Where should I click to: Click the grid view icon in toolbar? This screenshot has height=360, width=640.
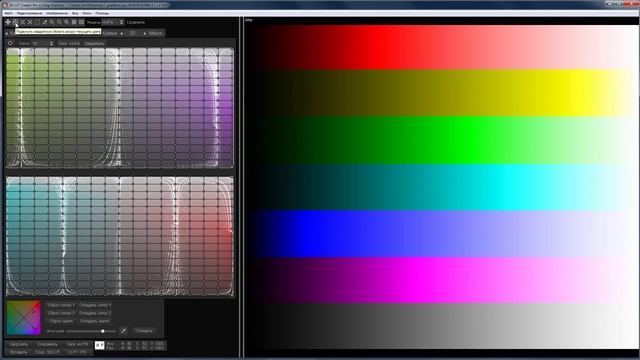coord(81,22)
